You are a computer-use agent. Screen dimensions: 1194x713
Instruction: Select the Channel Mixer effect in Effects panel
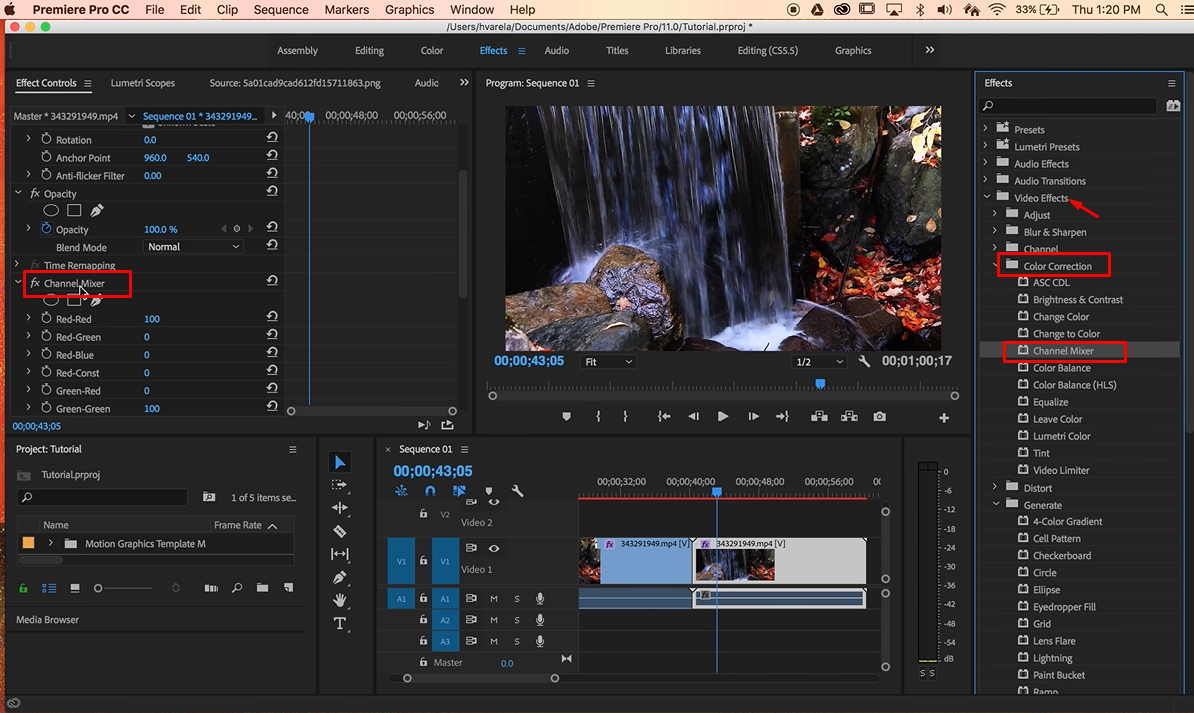pos(1062,350)
